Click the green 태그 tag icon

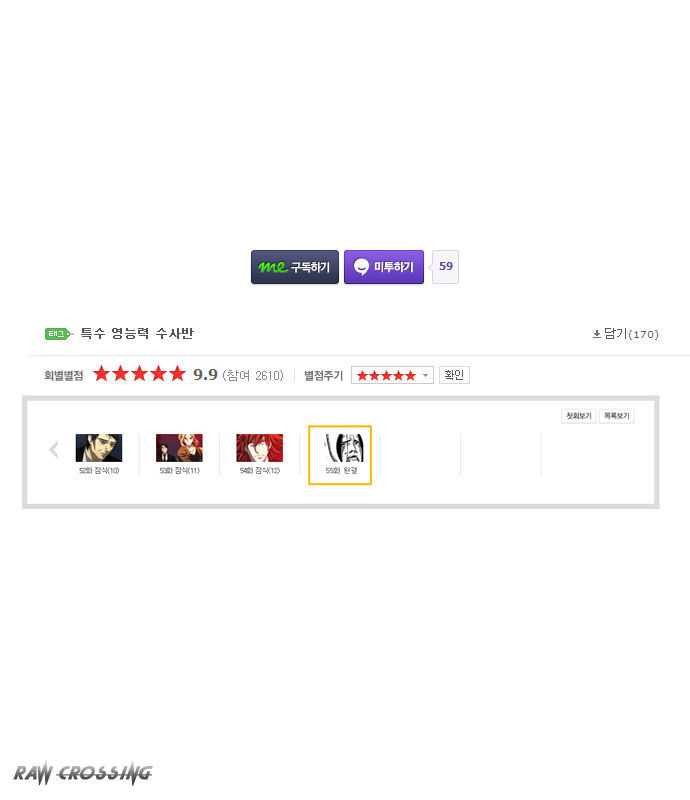58,334
